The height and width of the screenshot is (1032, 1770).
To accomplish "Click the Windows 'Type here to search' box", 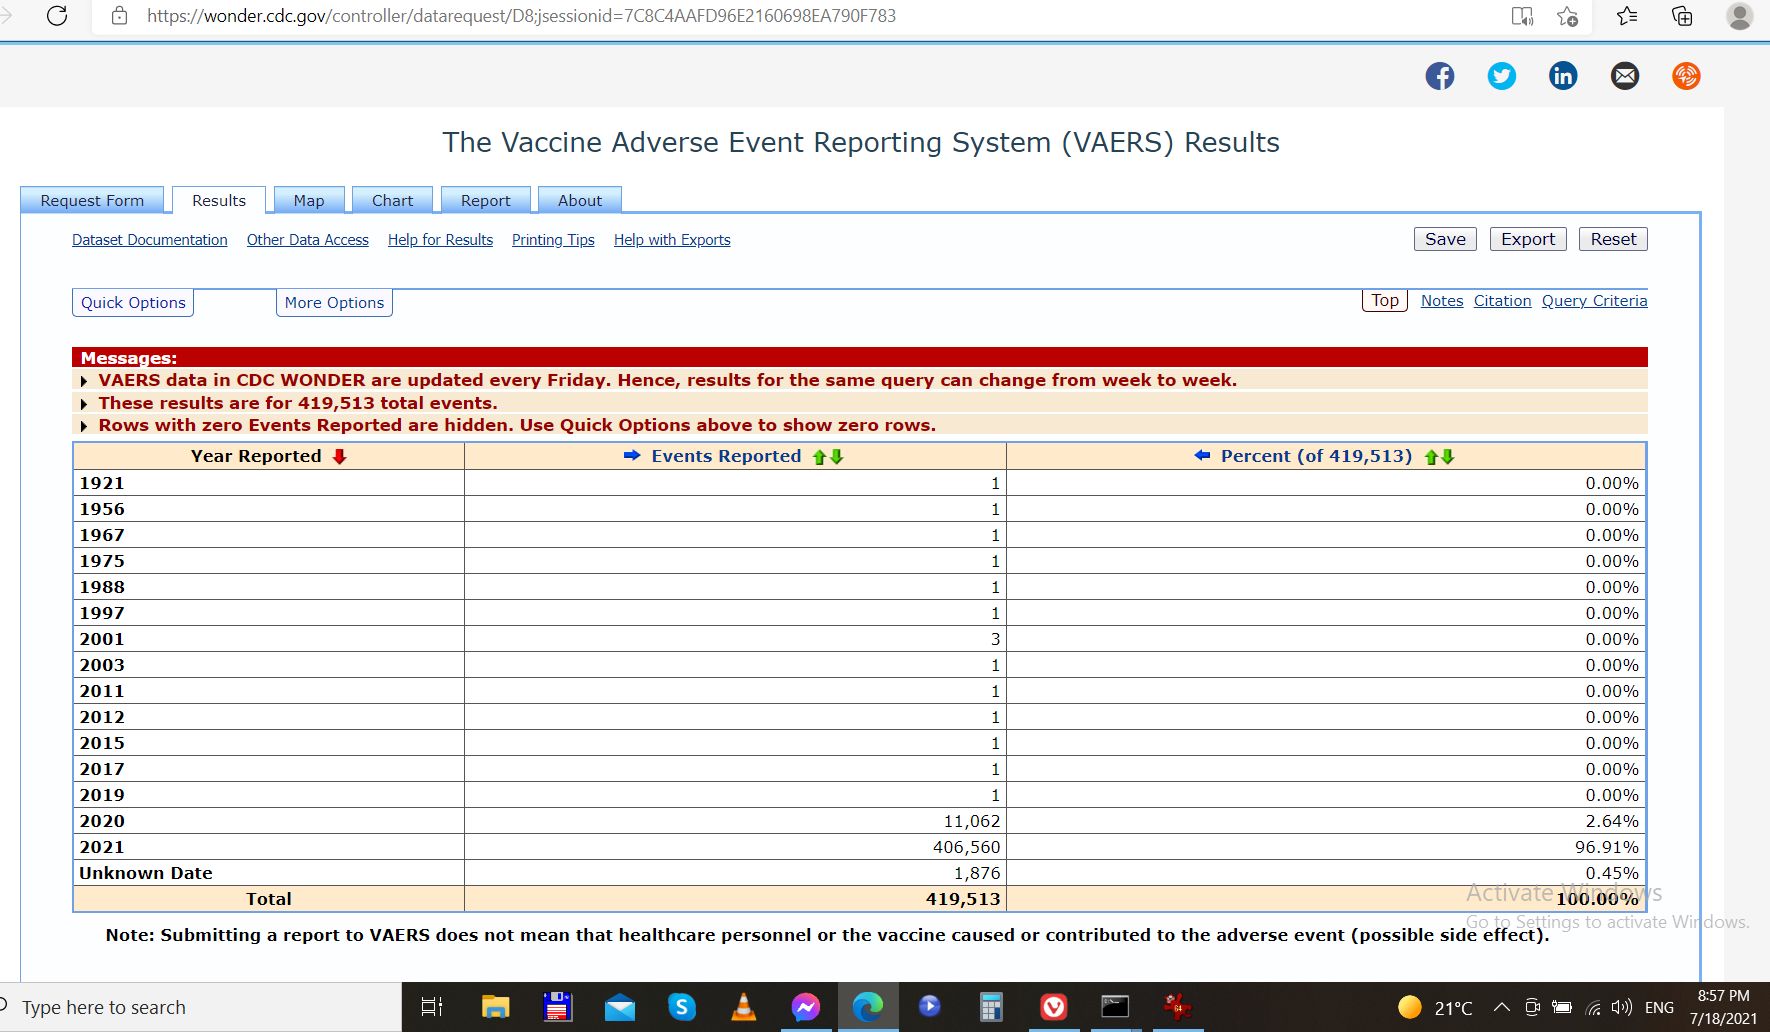I will click(x=200, y=1007).
